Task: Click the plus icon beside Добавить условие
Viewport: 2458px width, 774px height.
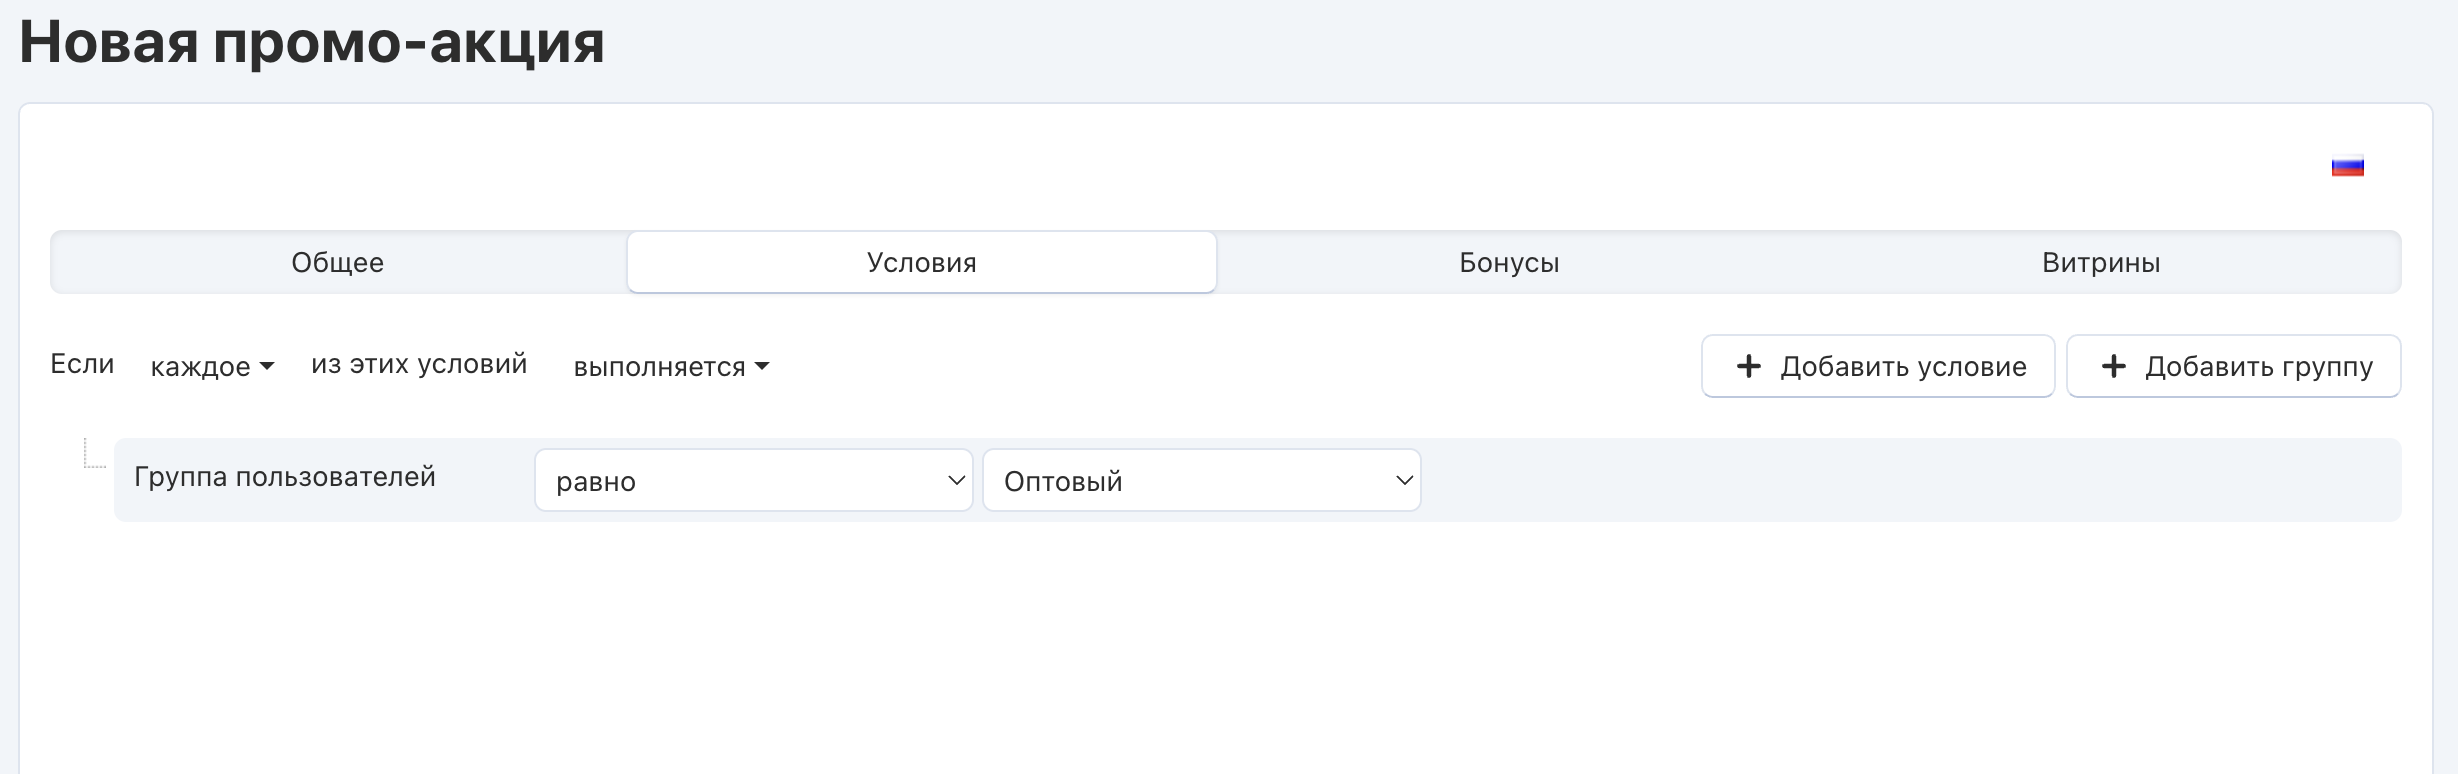Action: point(1748,366)
